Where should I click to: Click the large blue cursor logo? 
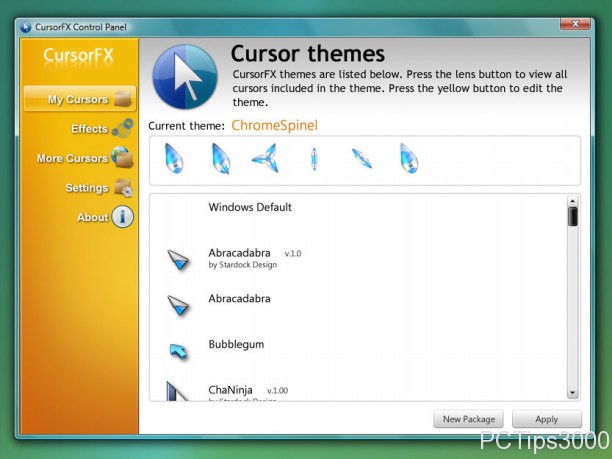[x=185, y=76]
